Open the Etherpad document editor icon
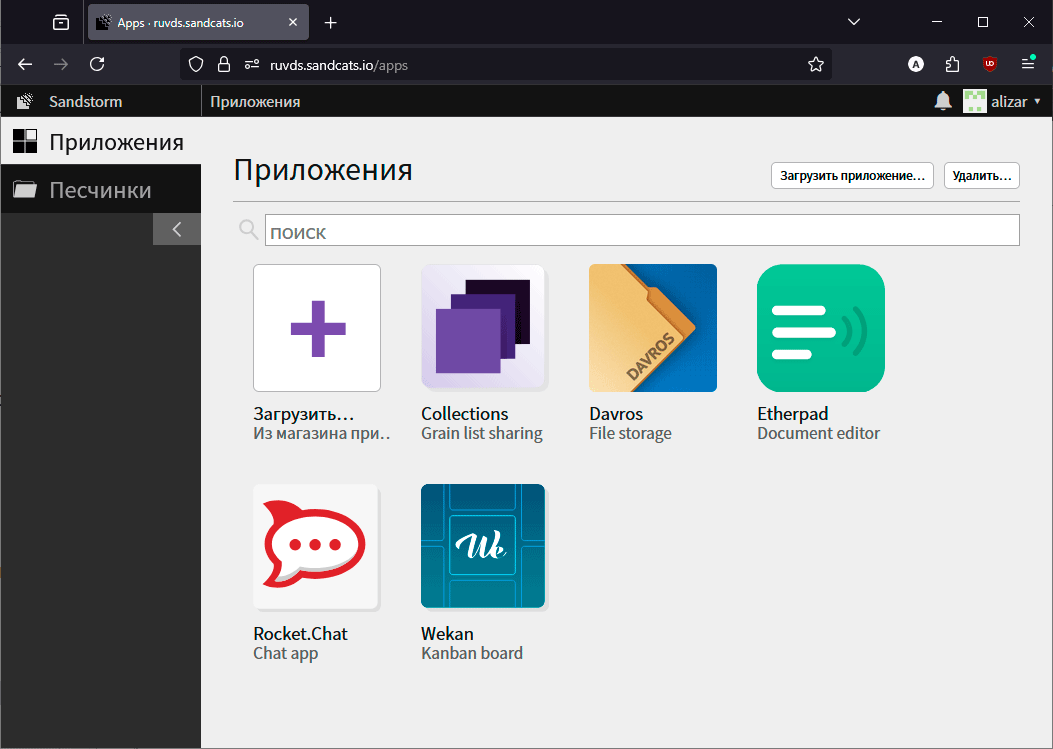This screenshot has height=749, width=1053. 821,328
